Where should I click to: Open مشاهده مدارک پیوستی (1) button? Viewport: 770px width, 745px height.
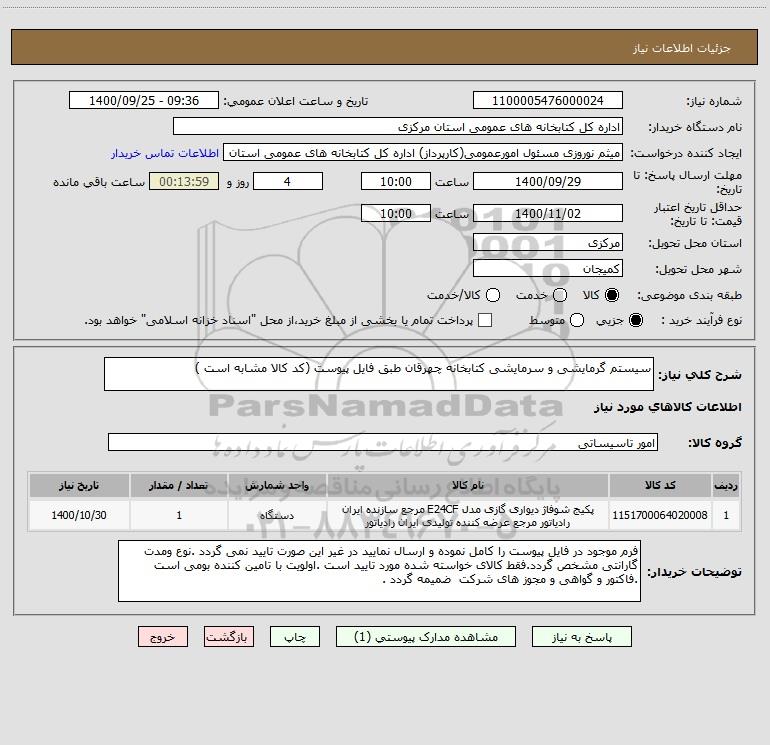click(x=426, y=637)
